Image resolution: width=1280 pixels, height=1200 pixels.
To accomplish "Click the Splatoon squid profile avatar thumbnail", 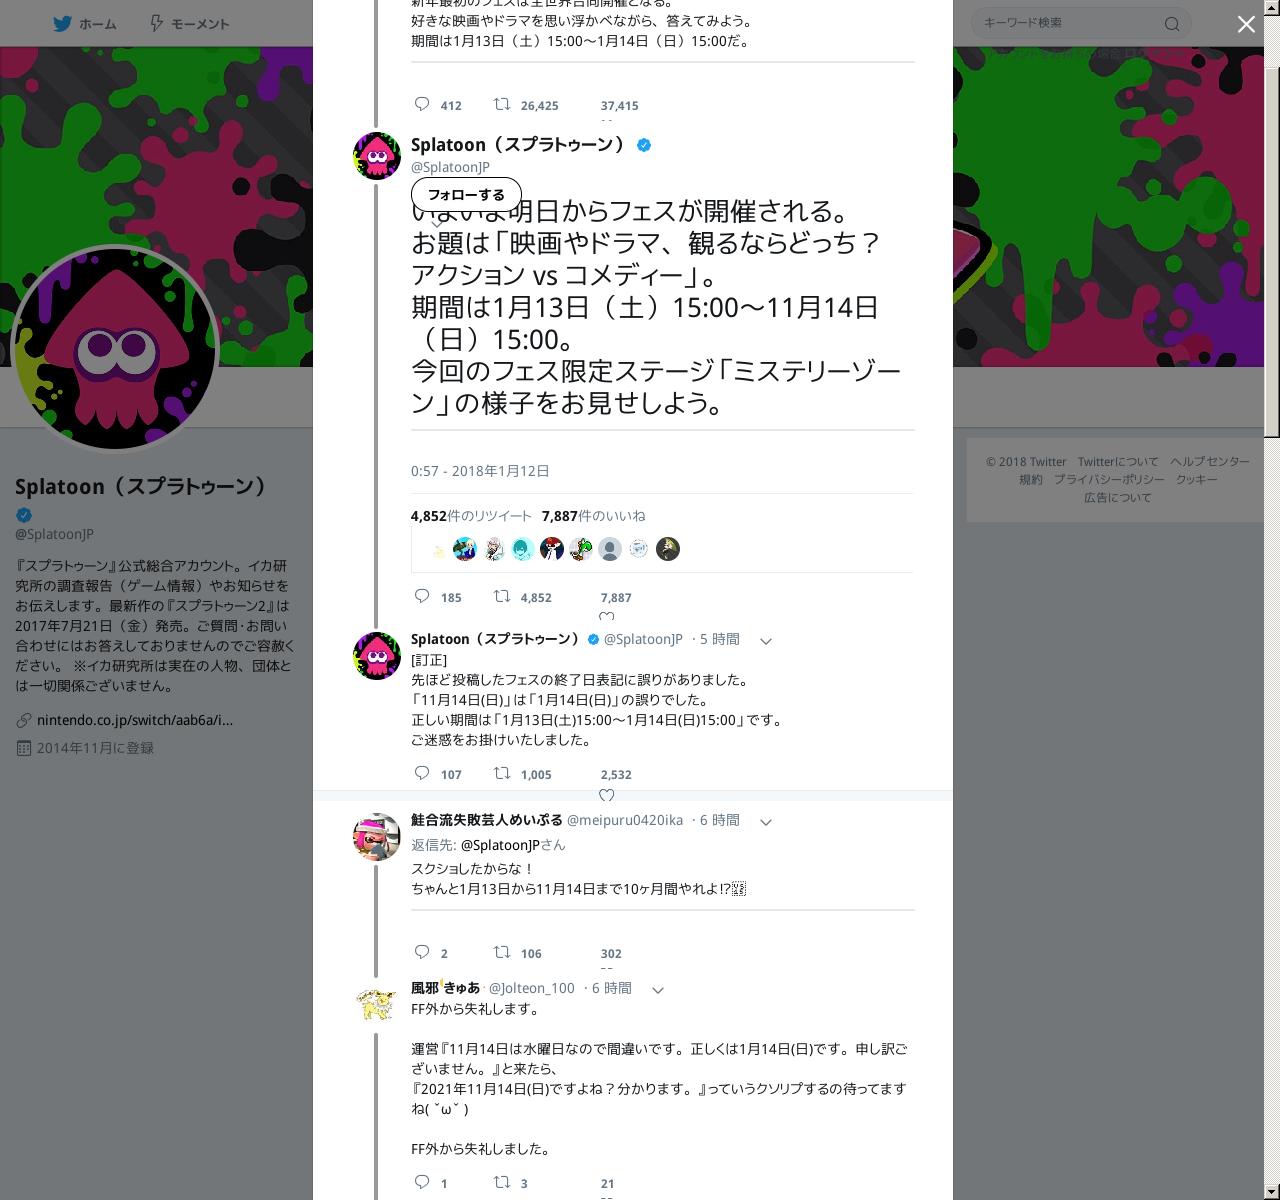I will (377, 156).
